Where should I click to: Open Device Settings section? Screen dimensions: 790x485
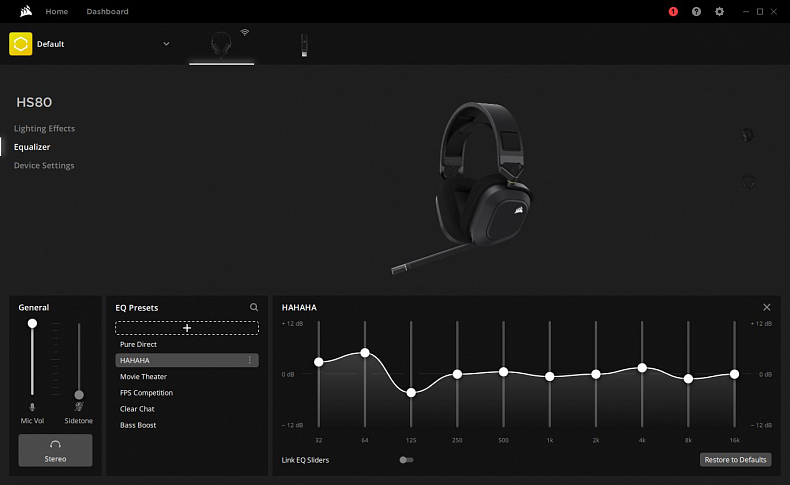pyautogui.click(x=44, y=165)
